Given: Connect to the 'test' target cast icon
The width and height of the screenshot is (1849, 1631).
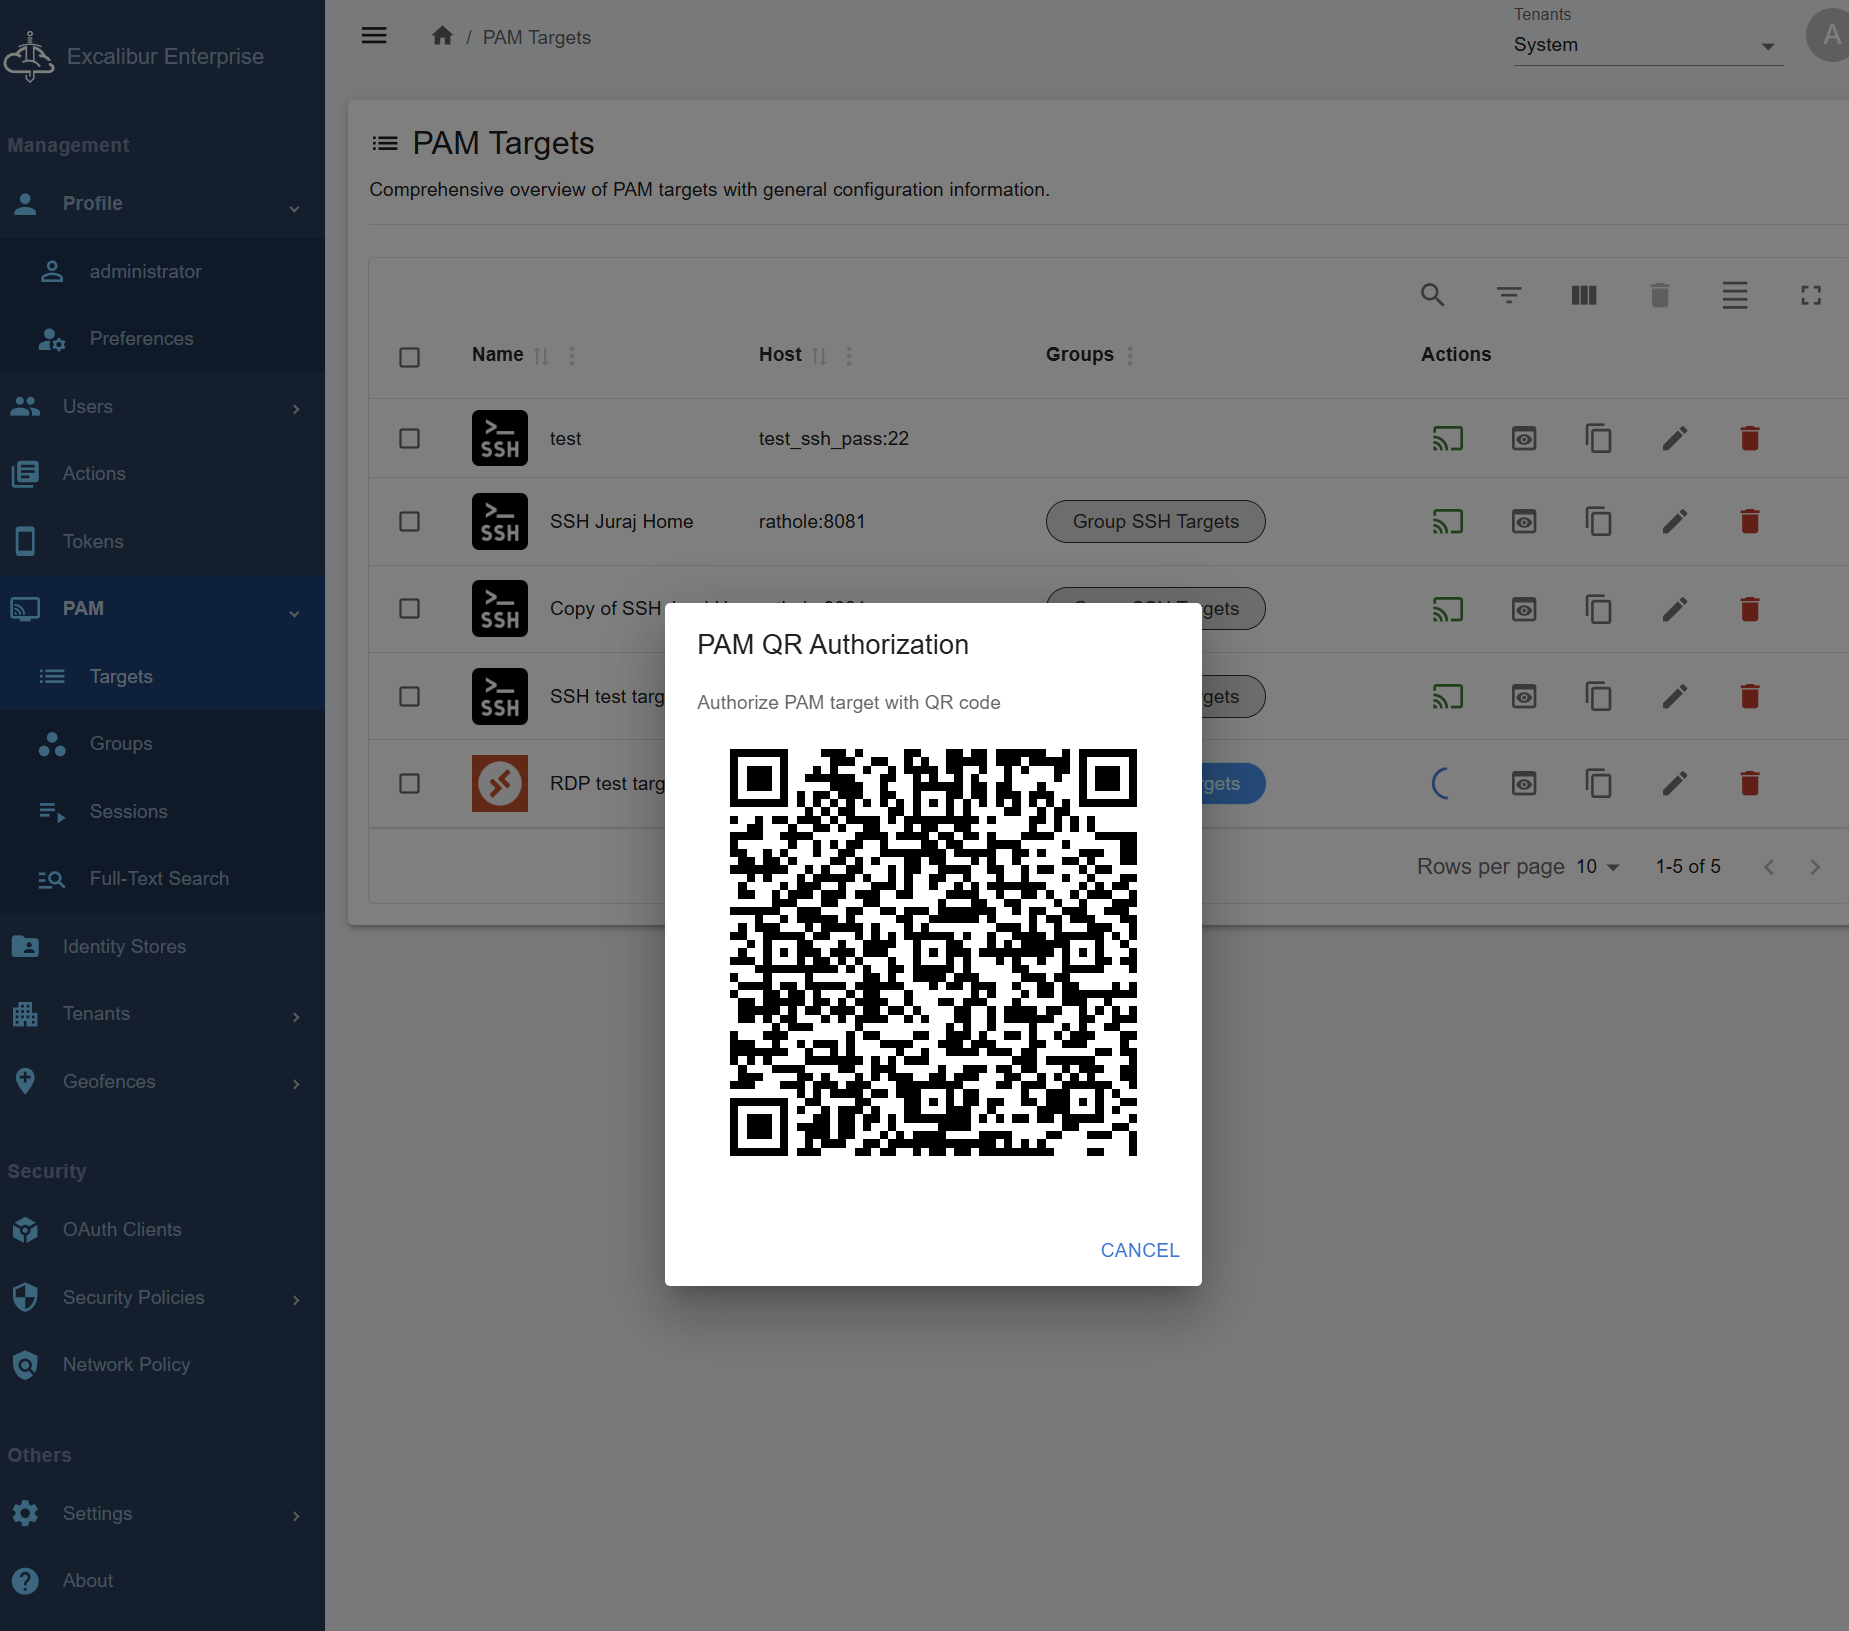Looking at the screenshot, I should click(1448, 438).
